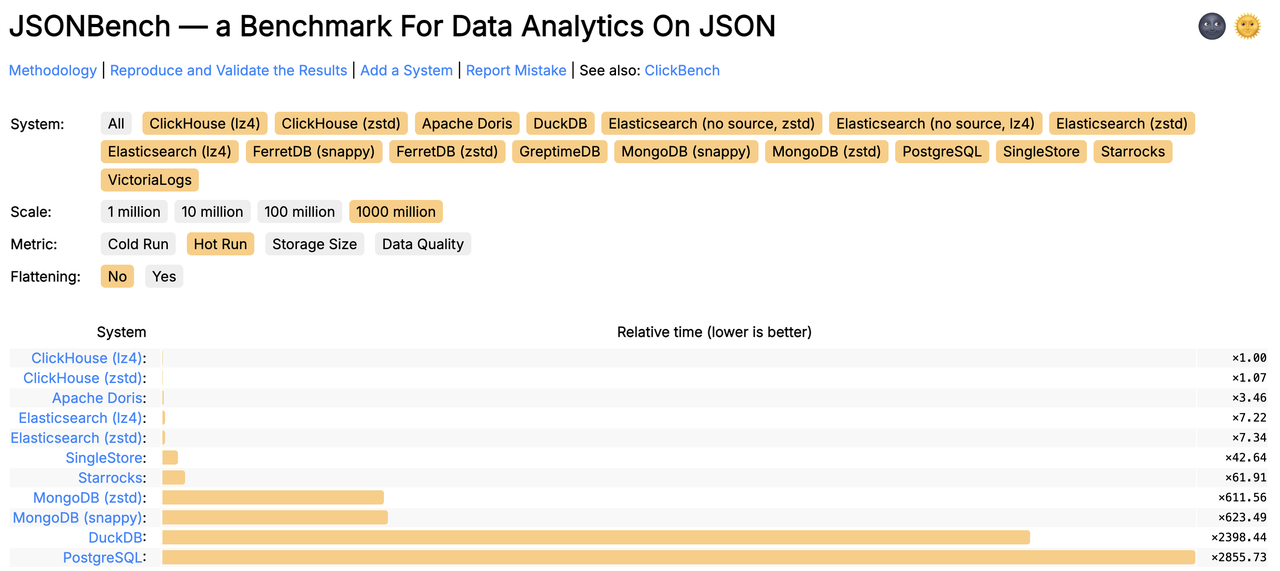Open the Apache Doris result row link
Viewport: 1280px width, 571px height.
click(x=98, y=398)
